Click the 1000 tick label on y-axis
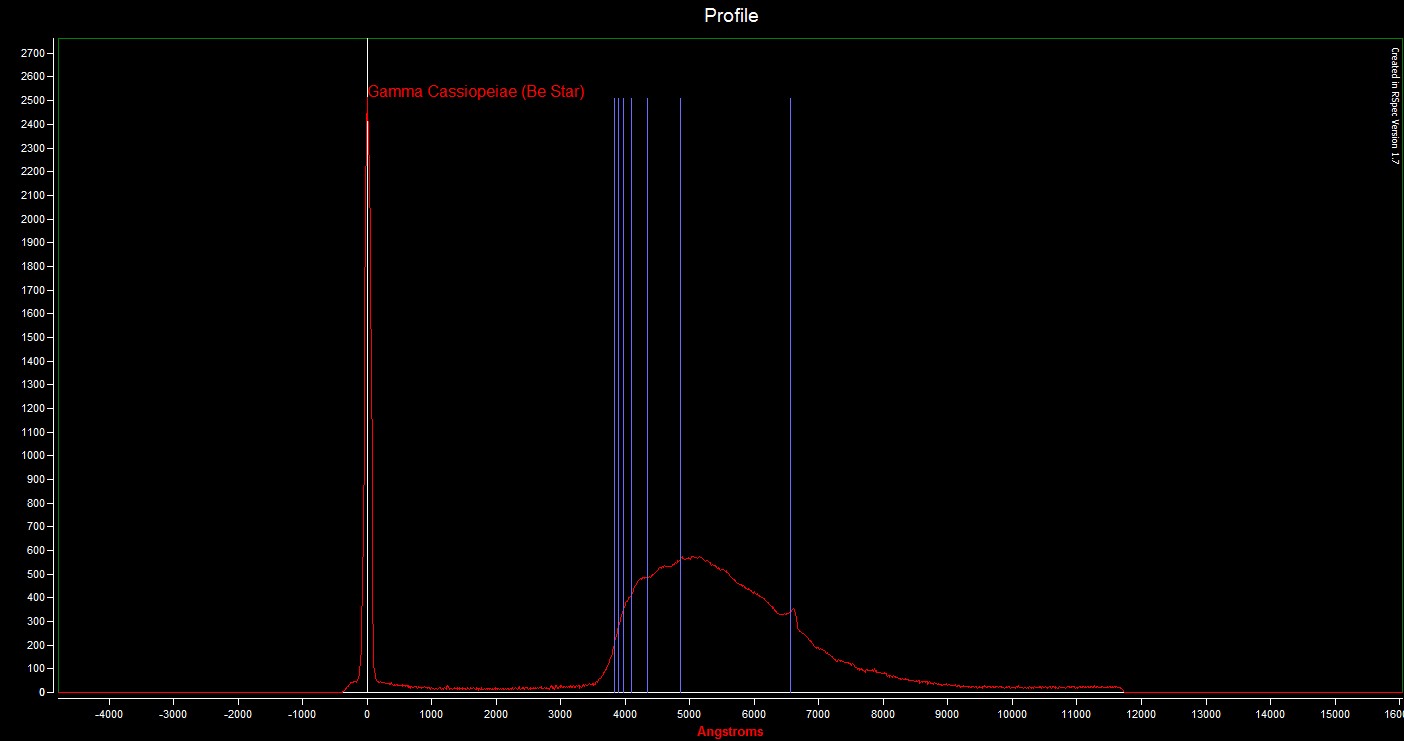 pos(34,456)
